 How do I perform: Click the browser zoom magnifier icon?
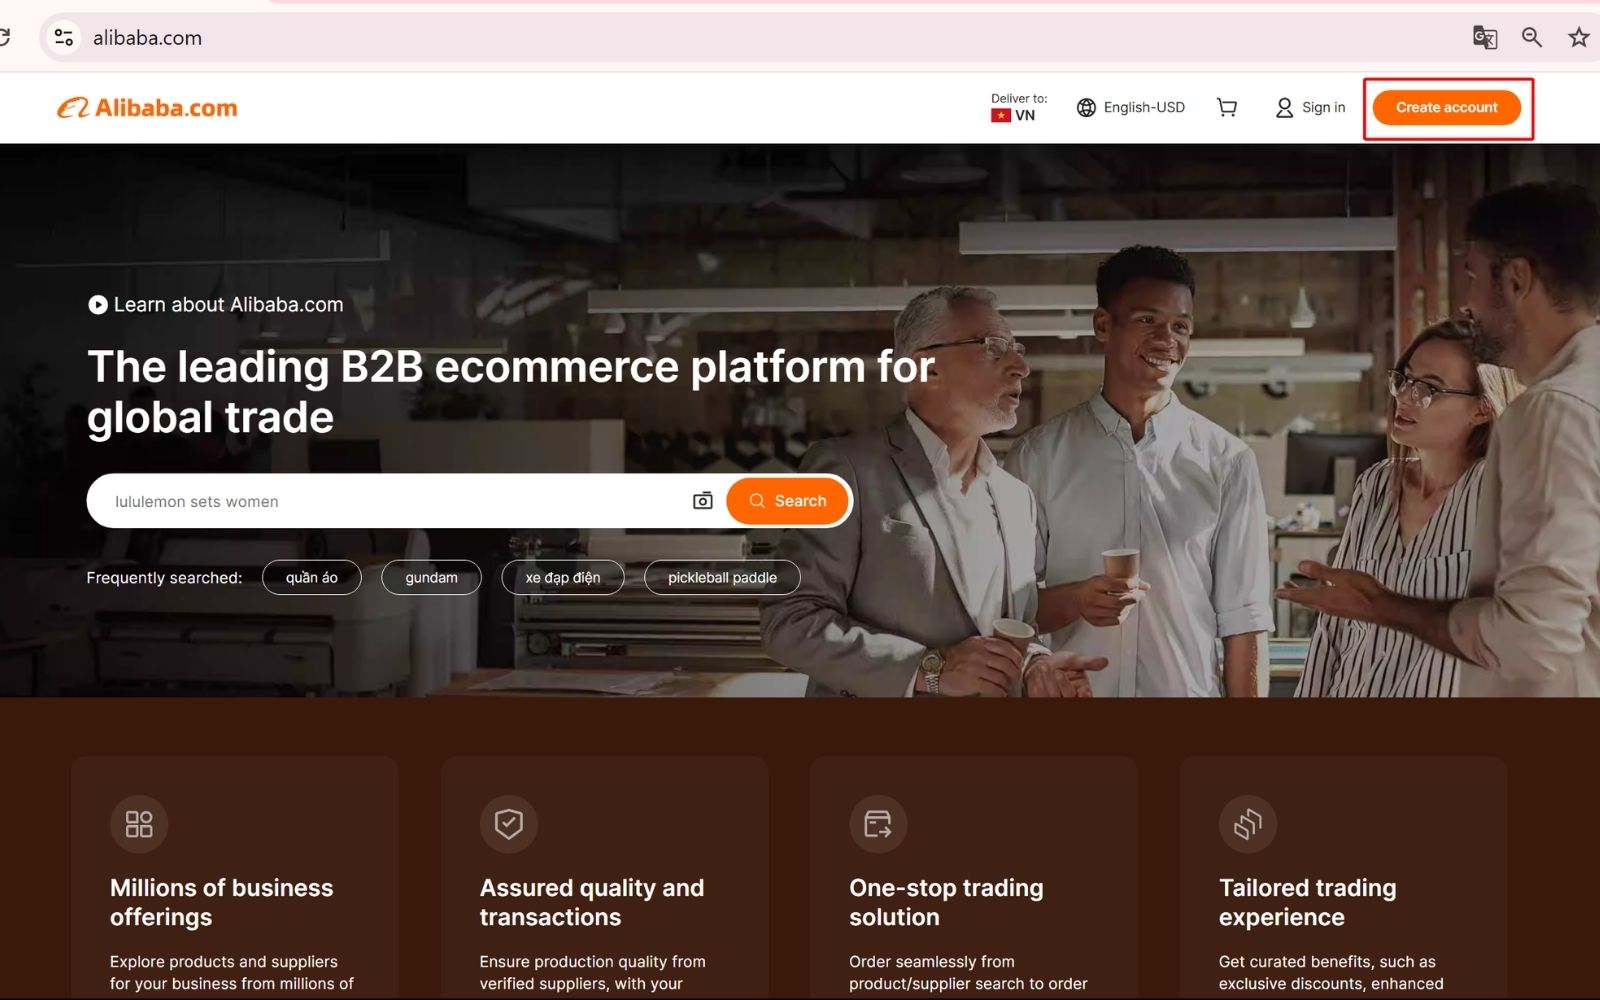pyautogui.click(x=1531, y=37)
